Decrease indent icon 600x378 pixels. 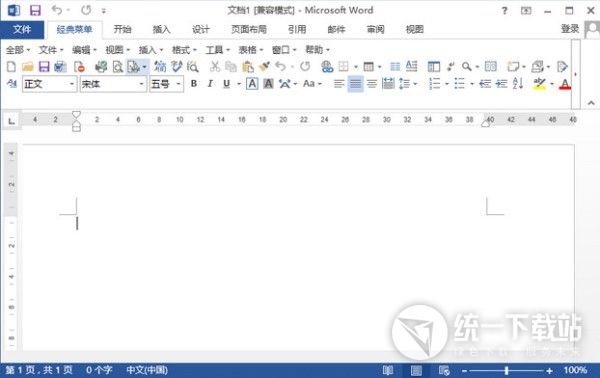(485, 83)
